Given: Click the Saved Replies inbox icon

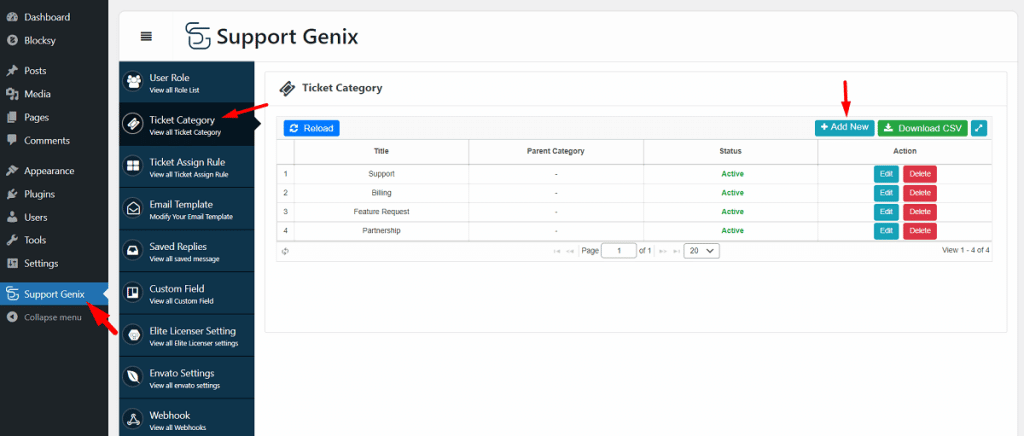Looking at the screenshot, I should click(133, 250).
